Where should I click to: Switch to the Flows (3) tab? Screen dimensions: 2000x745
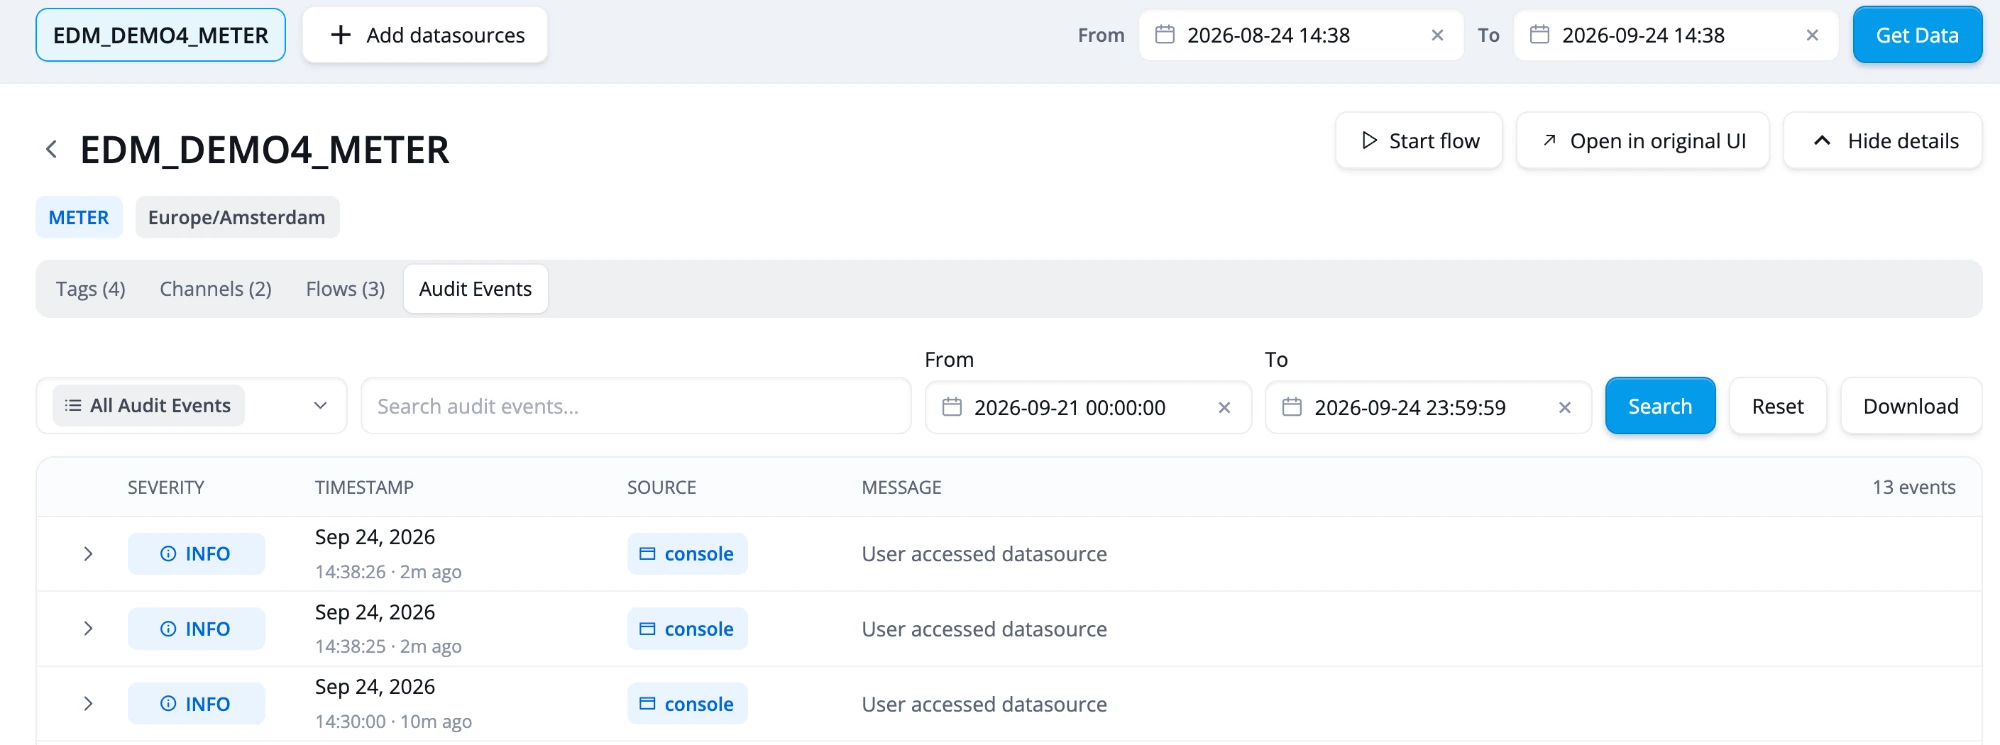click(x=345, y=289)
